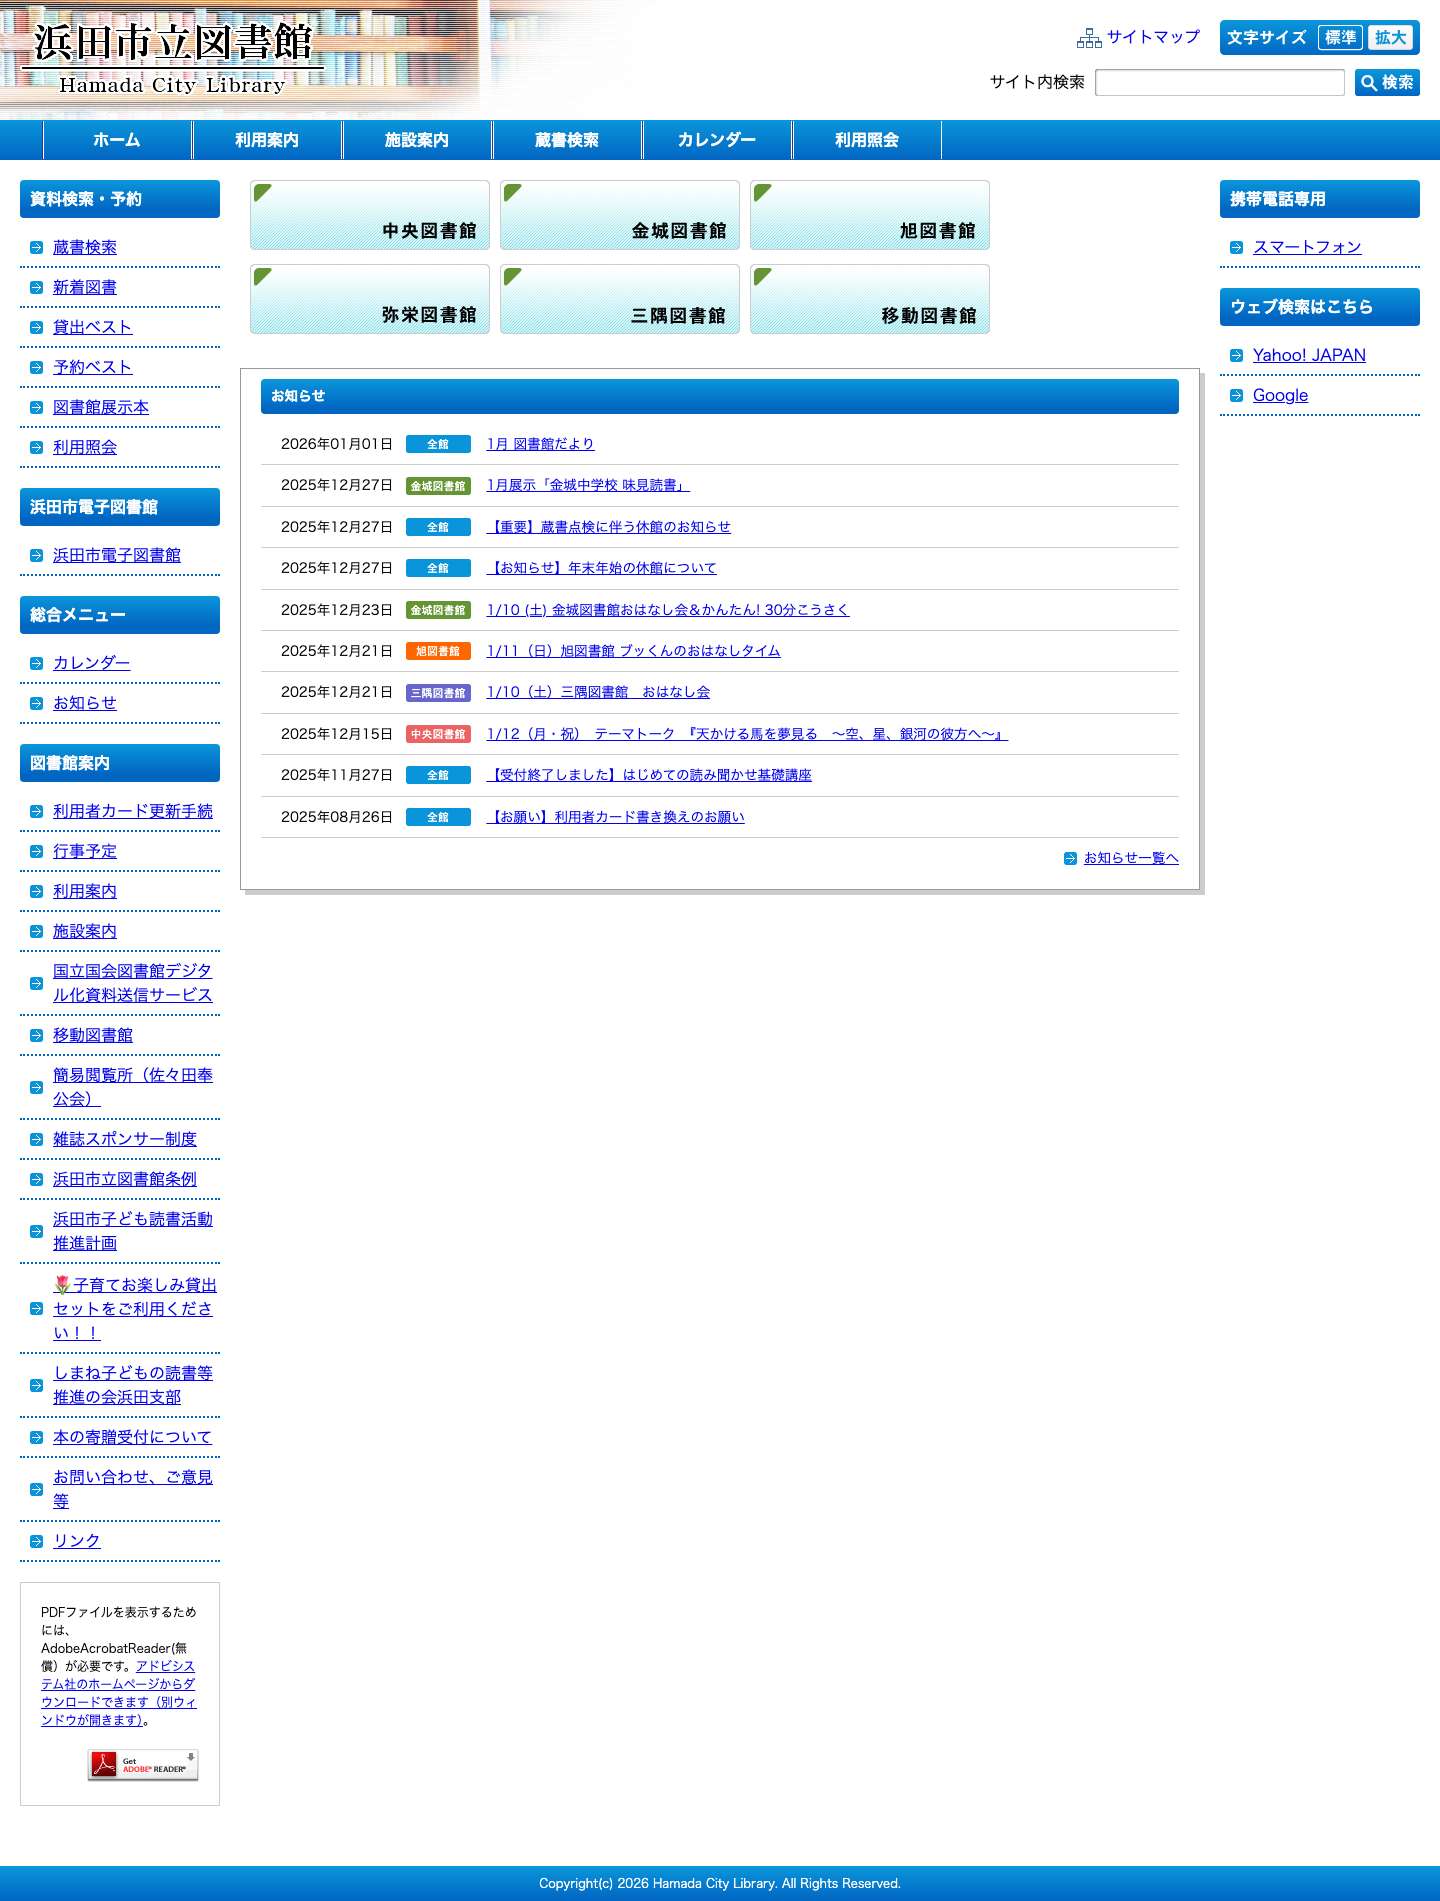1440x1901 pixels.
Task: Click the 全館 tag on 1月 図書館だより row
Action: 438,444
